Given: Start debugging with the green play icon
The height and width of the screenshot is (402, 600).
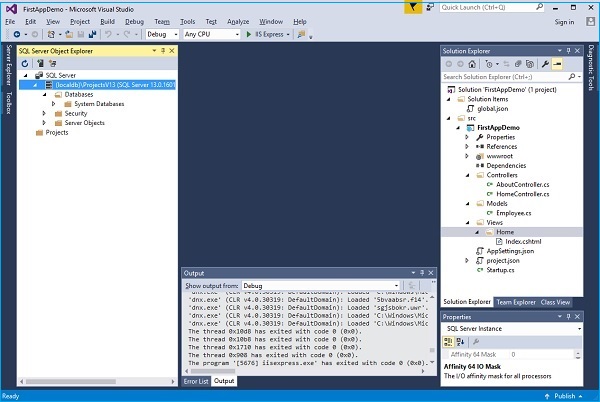Looking at the screenshot, I should click(249, 34).
